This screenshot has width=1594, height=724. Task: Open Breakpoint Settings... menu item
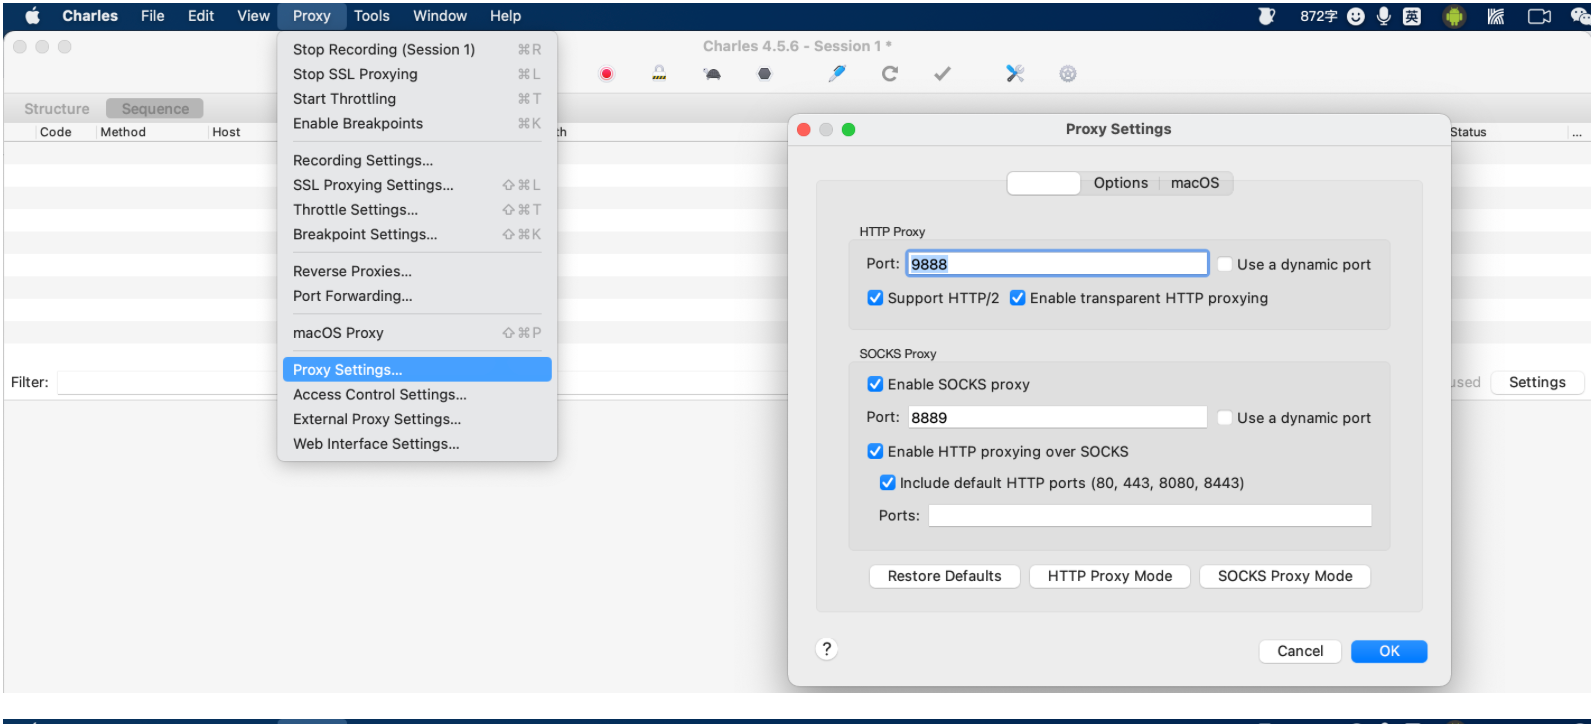417,234
